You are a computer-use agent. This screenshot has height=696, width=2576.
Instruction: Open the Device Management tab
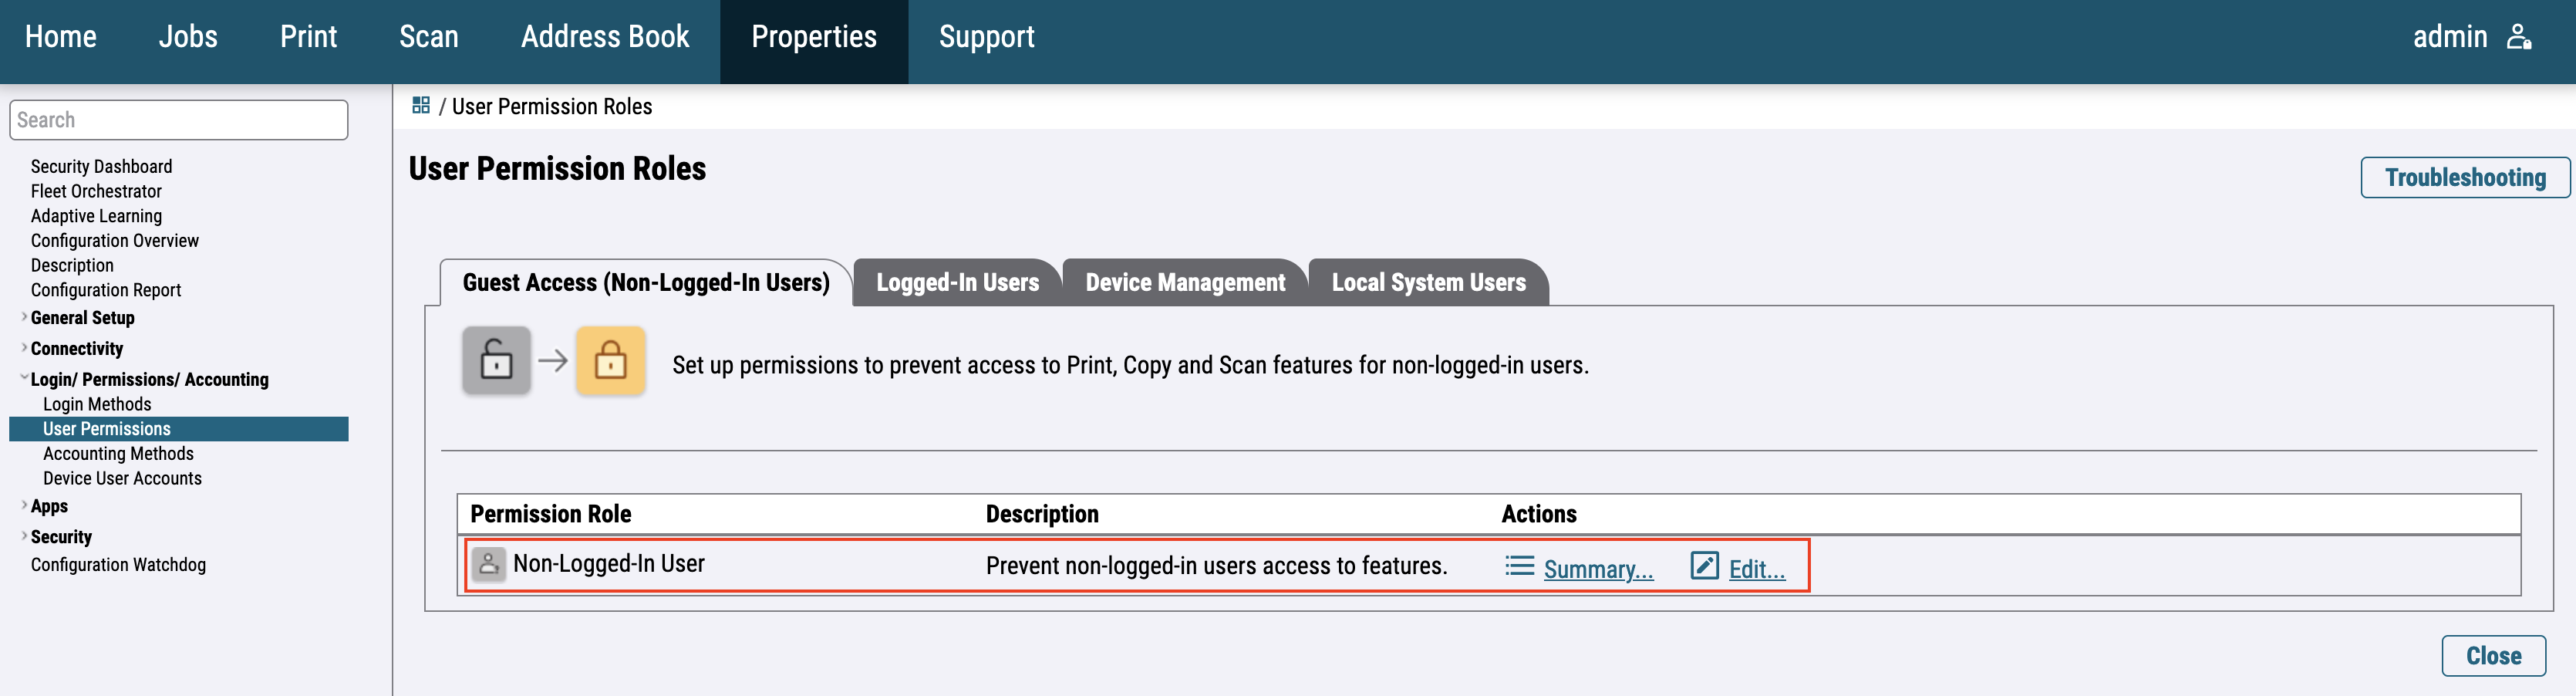point(1185,283)
